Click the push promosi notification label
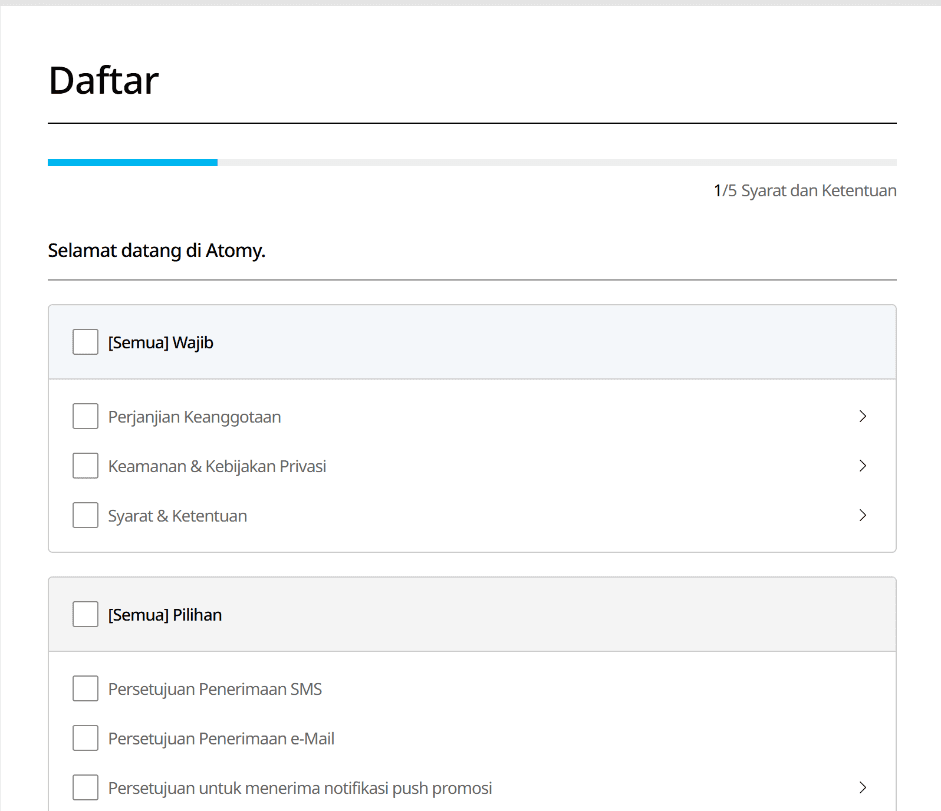Image resolution: width=941 pixels, height=811 pixels. [x=300, y=788]
